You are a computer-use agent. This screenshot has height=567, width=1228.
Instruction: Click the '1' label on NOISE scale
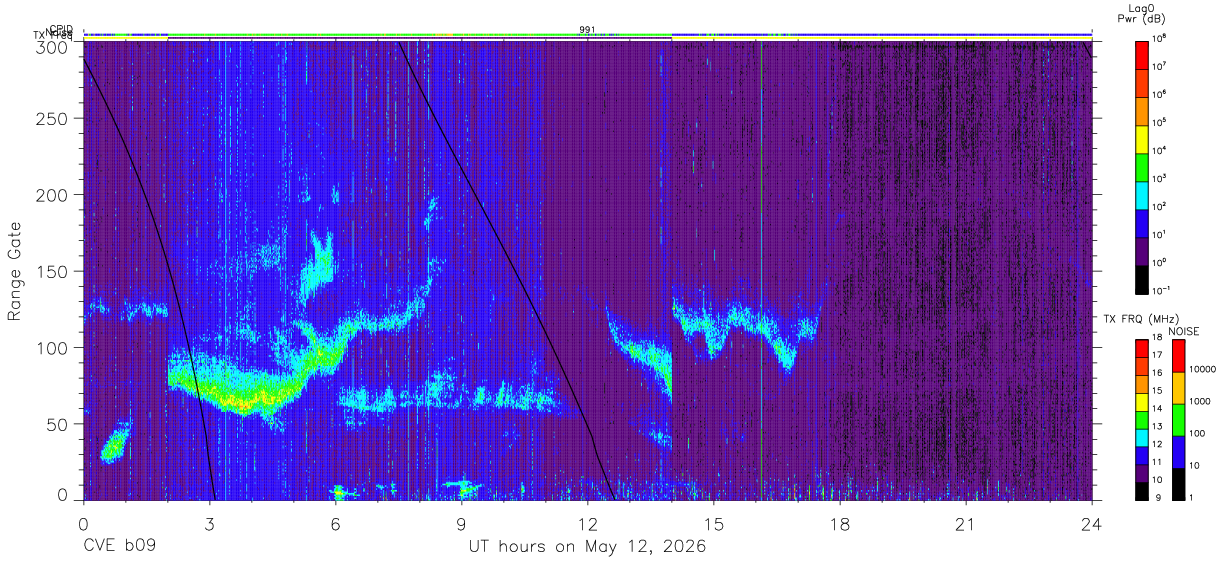(x=1193, y=497)
